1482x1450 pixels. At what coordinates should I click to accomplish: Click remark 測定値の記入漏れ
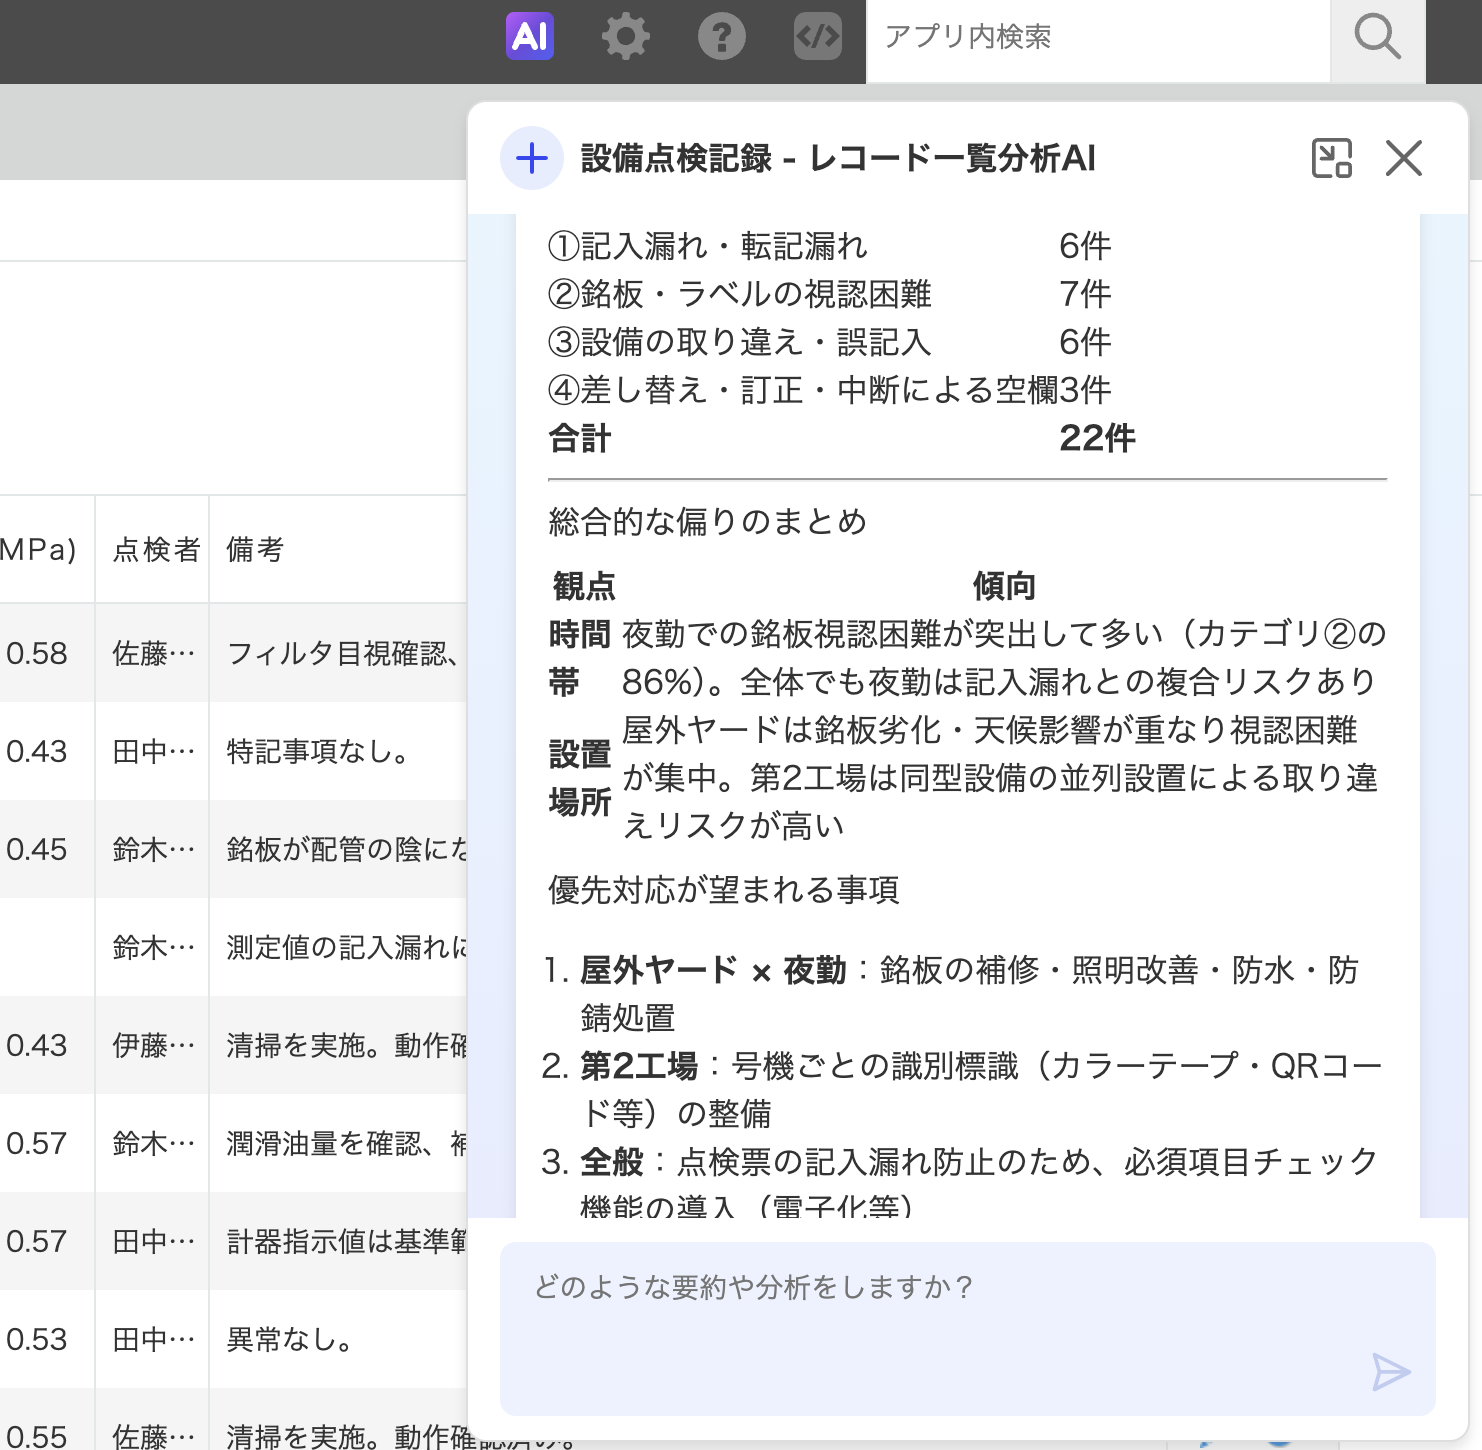point(346,948)
